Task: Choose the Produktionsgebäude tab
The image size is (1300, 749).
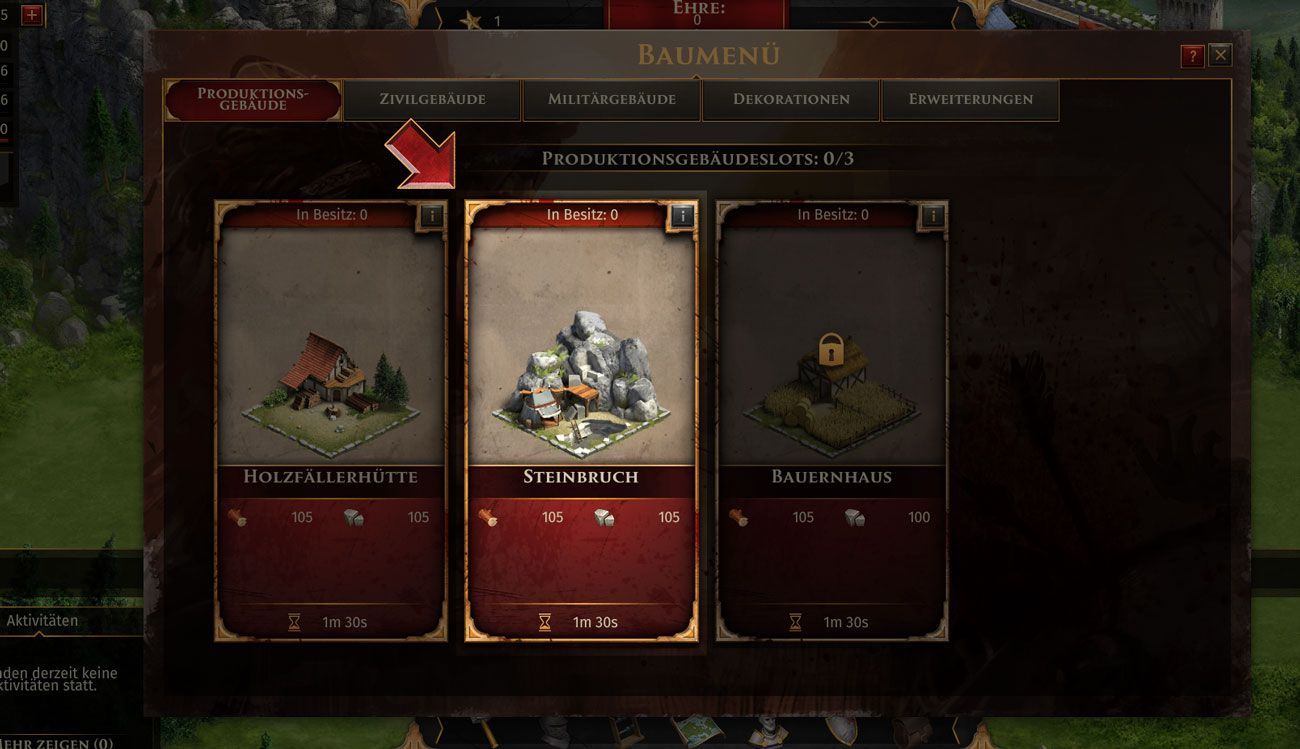Action: click(x=253, y=100)
